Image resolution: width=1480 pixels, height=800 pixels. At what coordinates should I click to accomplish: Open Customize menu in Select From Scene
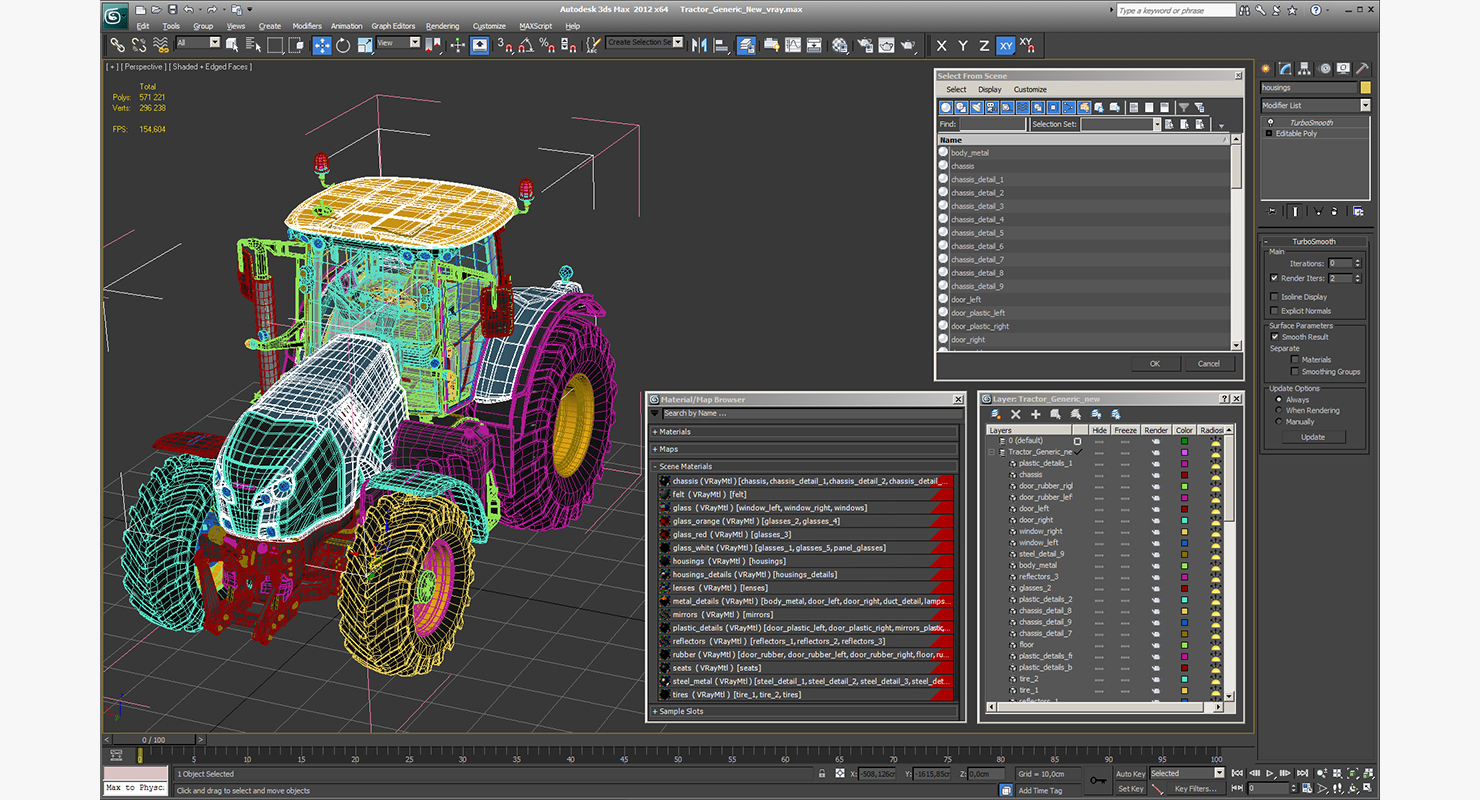point(1030,90)
